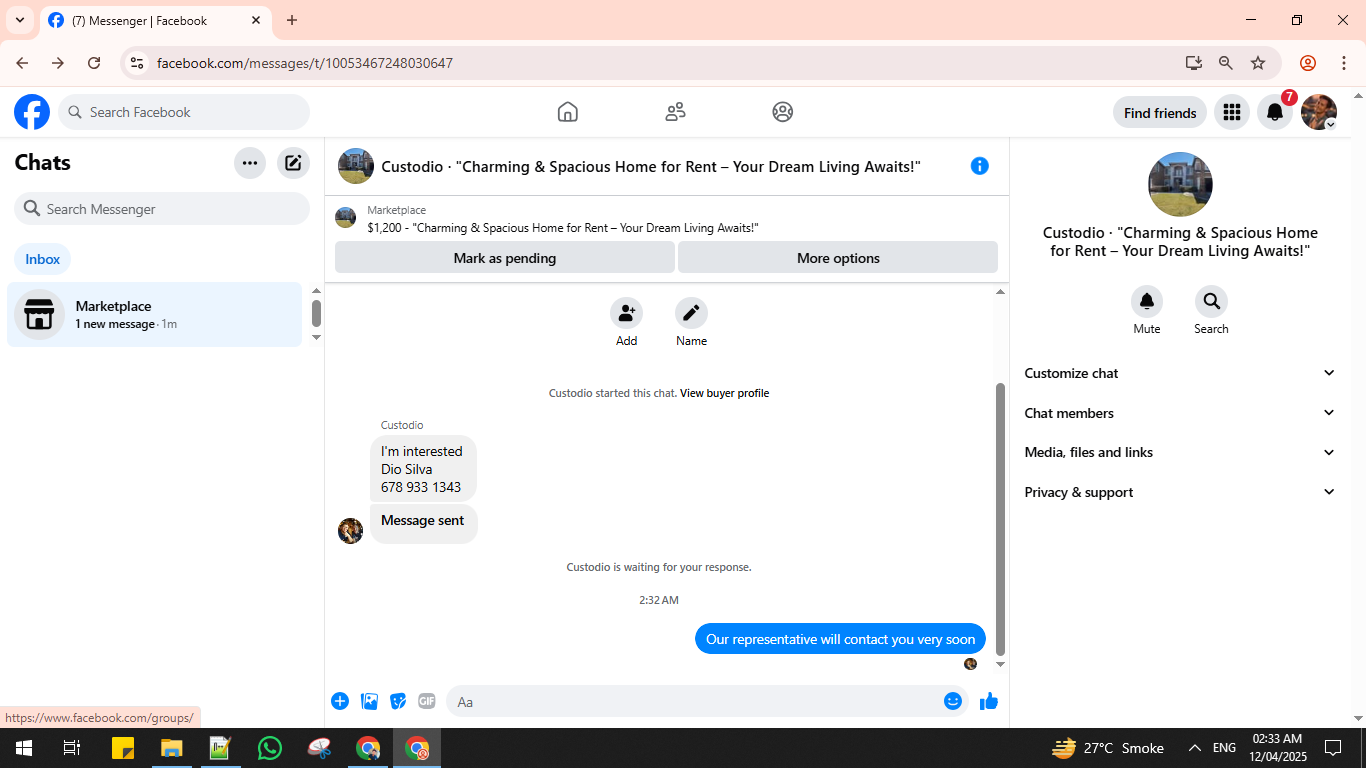1366x768 pixels.
Task: Click the Search Messenger field
Action: [162, 209]
